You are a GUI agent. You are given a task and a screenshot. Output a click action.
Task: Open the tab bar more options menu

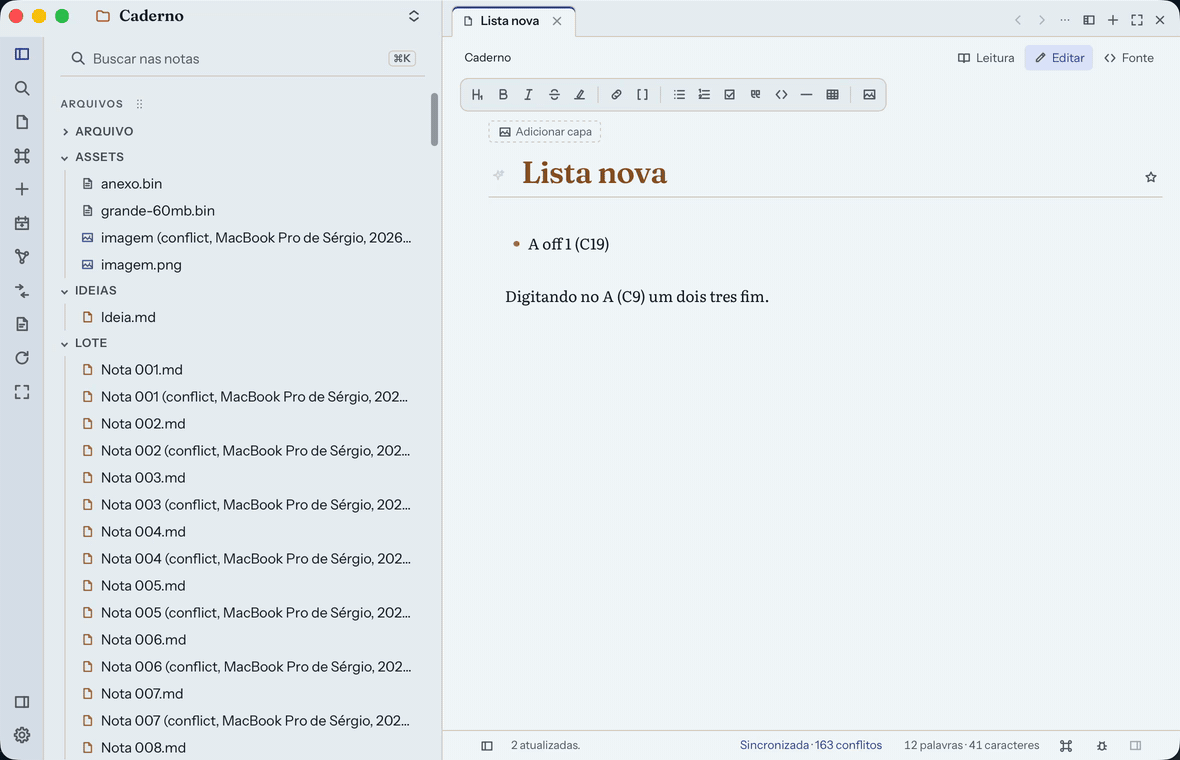tap(1065, 20)
